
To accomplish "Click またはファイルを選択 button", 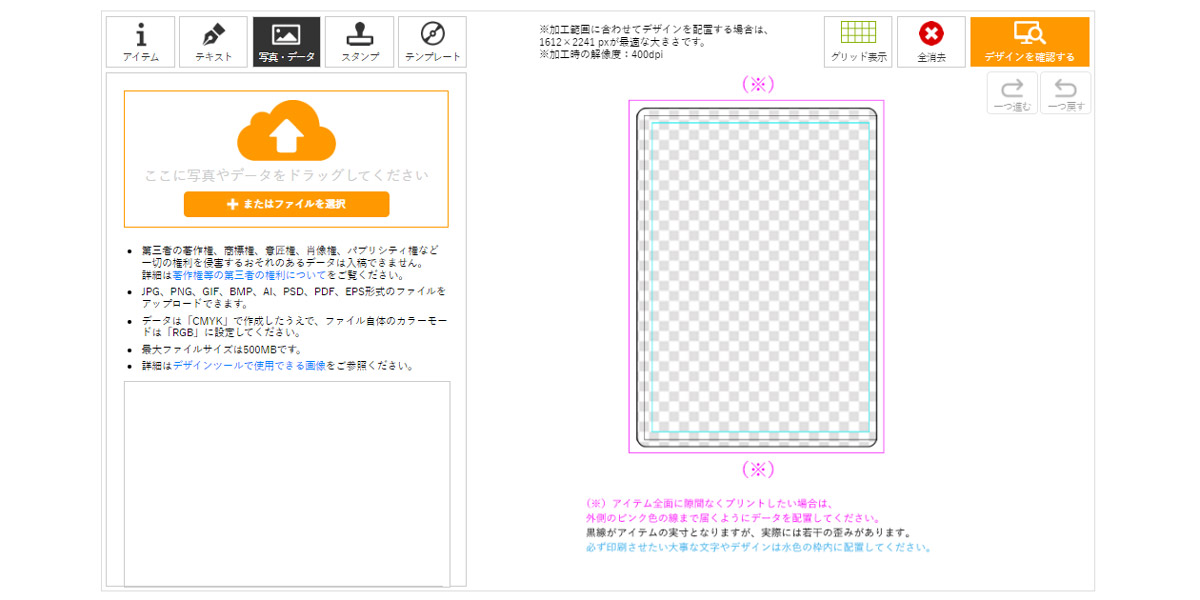I will [x=286, y=204].
